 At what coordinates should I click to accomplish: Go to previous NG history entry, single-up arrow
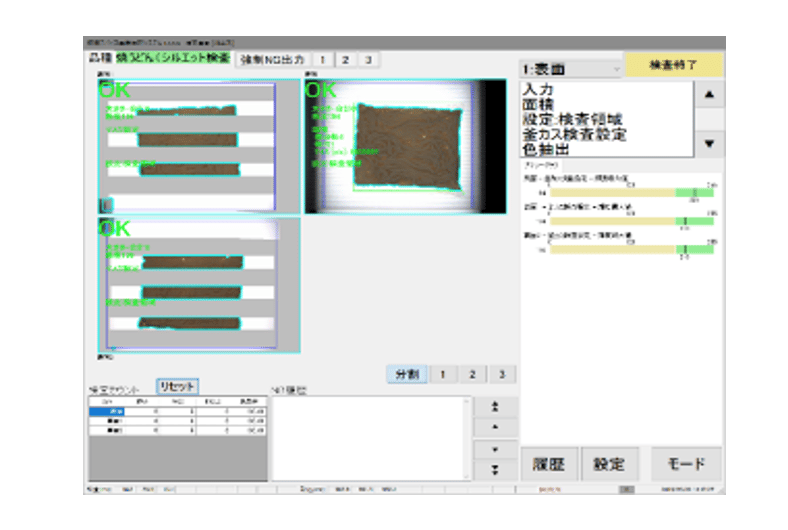(x=495, y=427)
